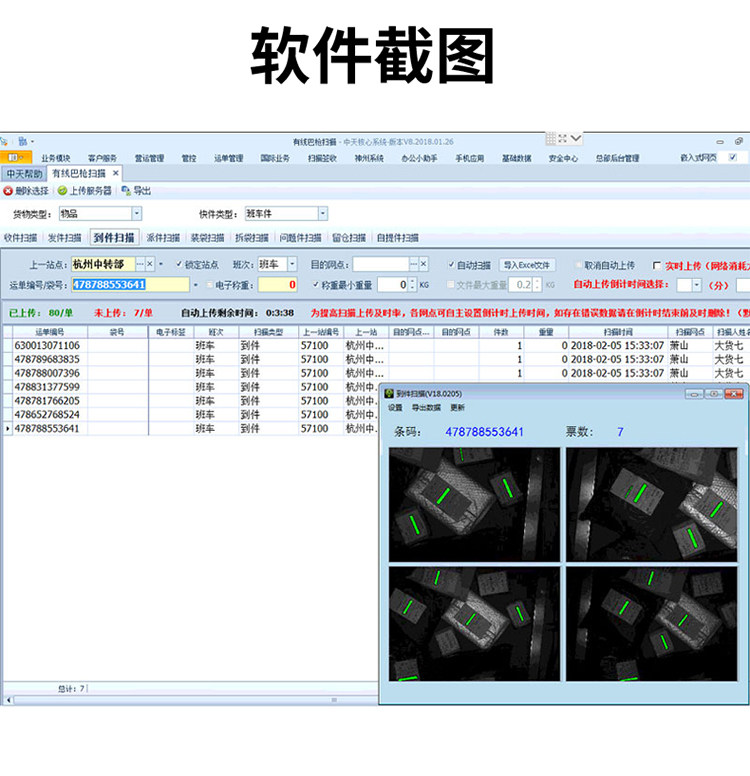750x776 pixels.
Task: Toggle the 电子称重 checkbox
Action: point(209,285)
